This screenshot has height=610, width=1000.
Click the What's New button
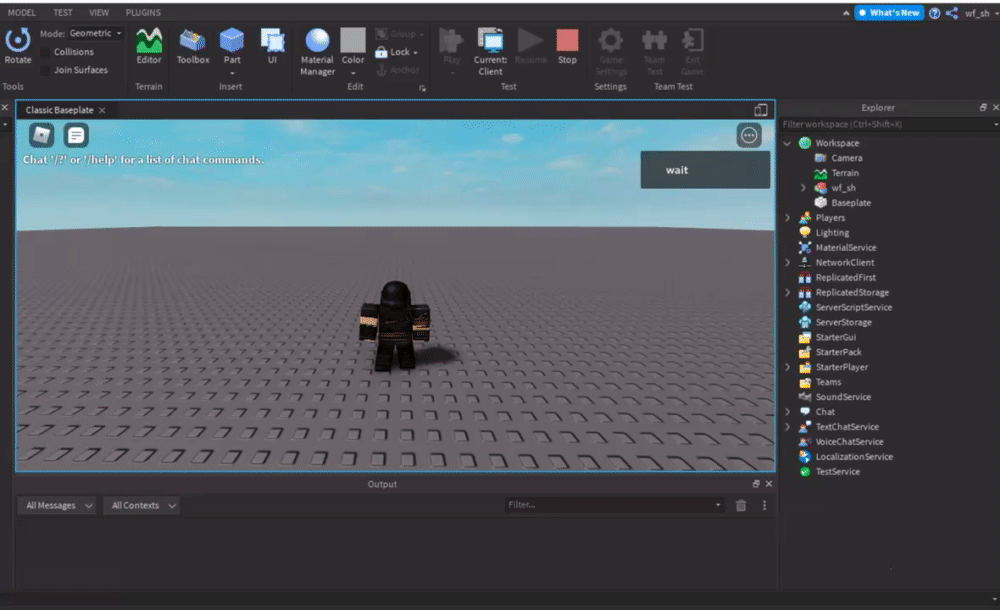889,13
